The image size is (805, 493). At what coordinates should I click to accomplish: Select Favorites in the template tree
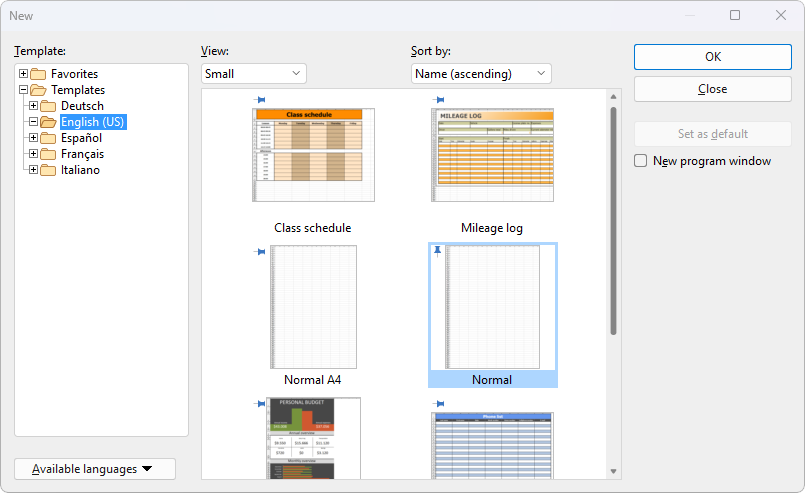[x=74, y=74]
